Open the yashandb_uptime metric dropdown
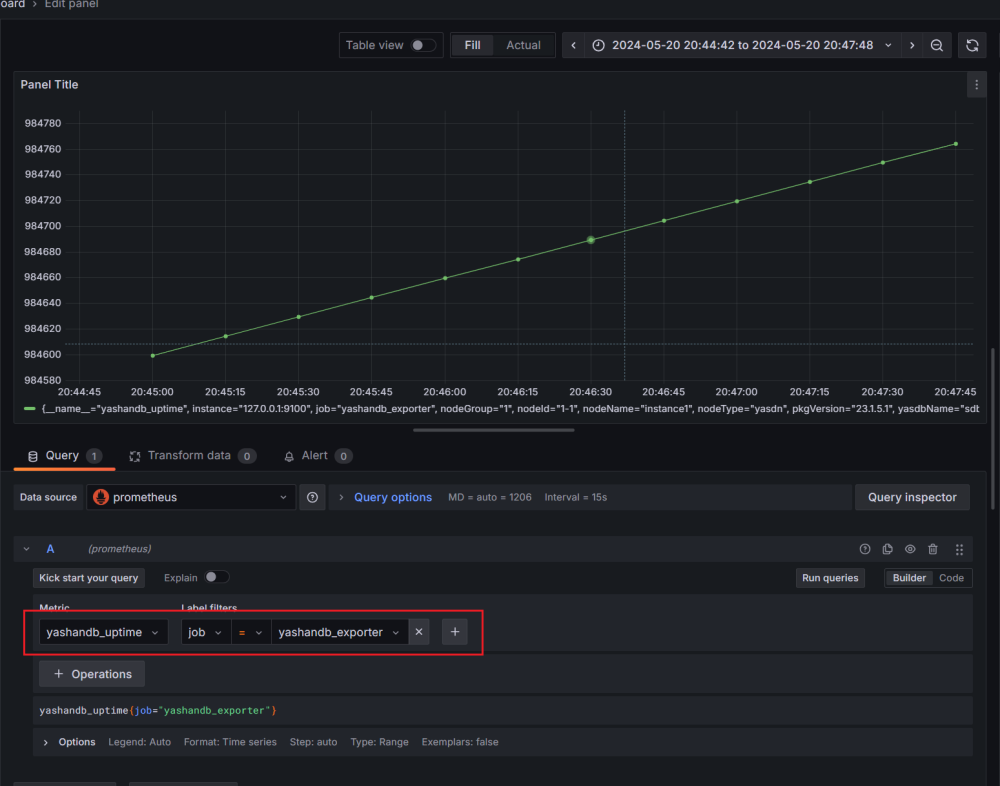 (x=103, y=632)
